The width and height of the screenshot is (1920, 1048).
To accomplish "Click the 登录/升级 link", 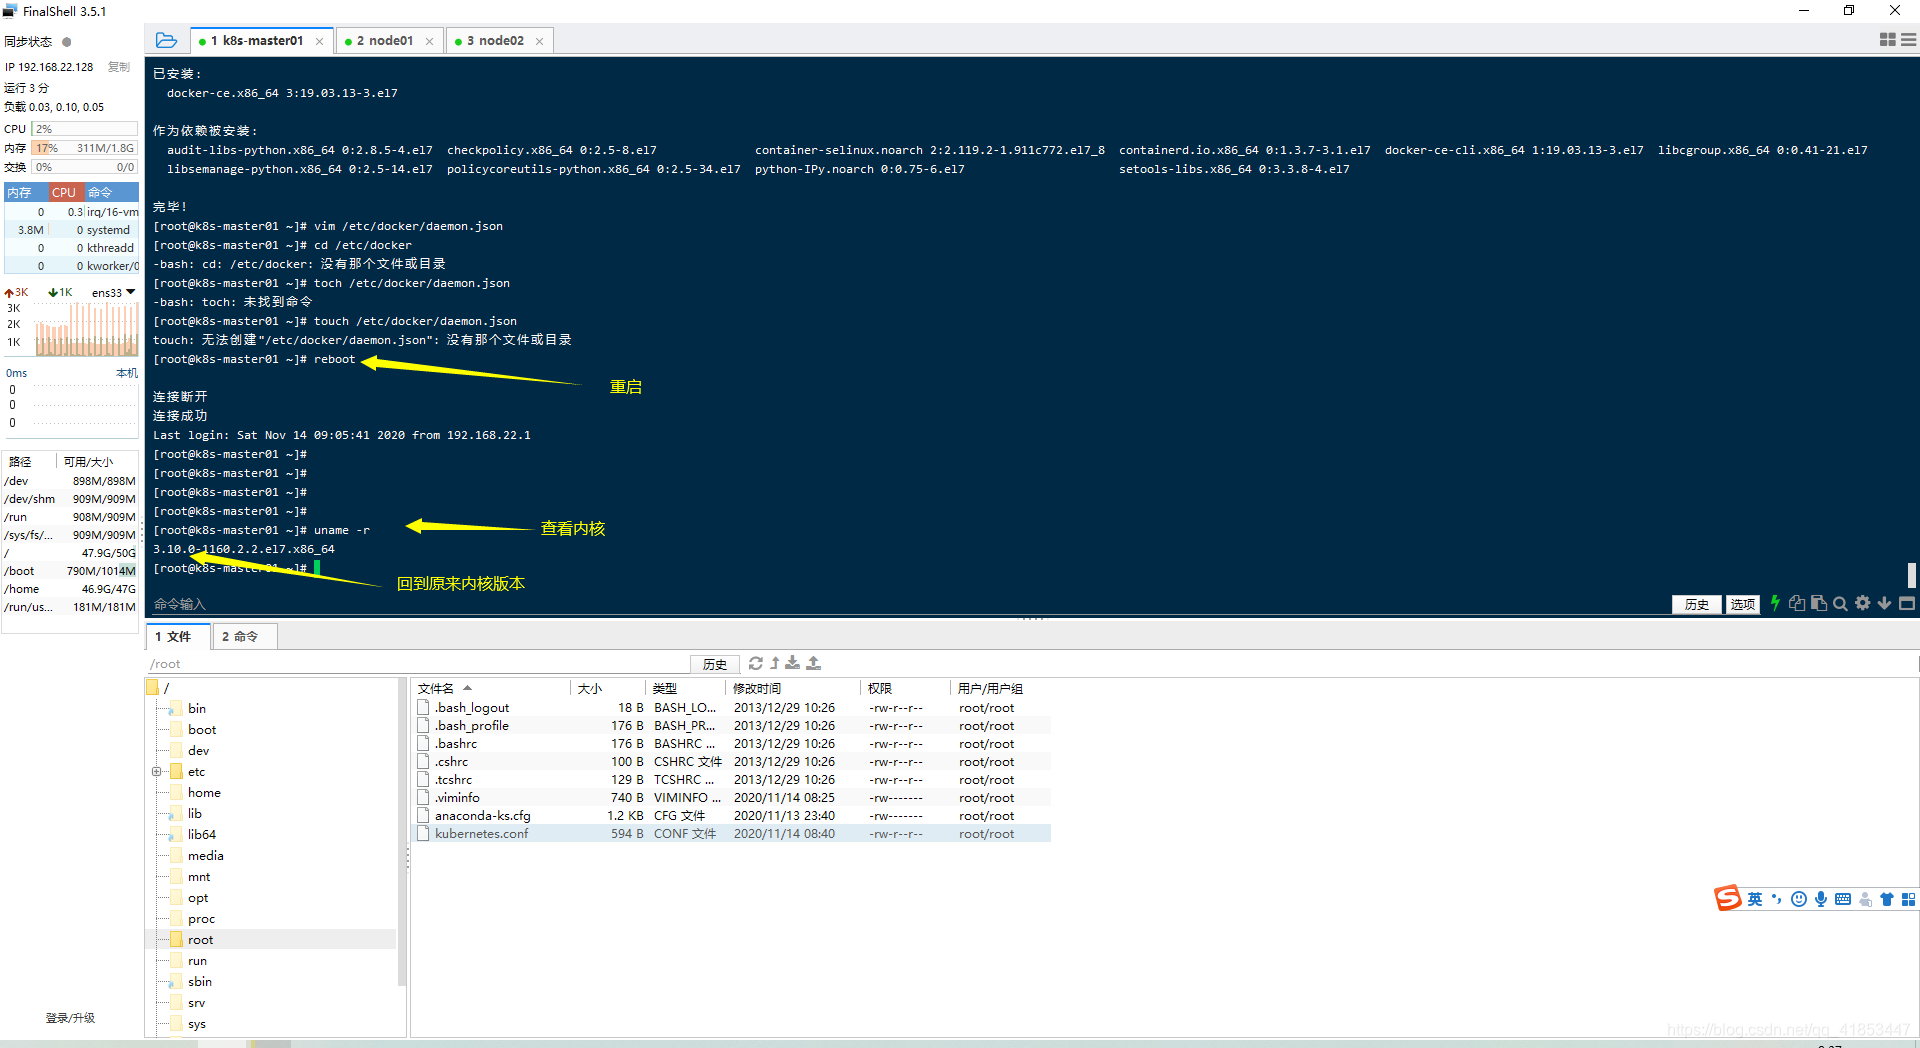I will pyautogui.click(x=70, y=1018).
